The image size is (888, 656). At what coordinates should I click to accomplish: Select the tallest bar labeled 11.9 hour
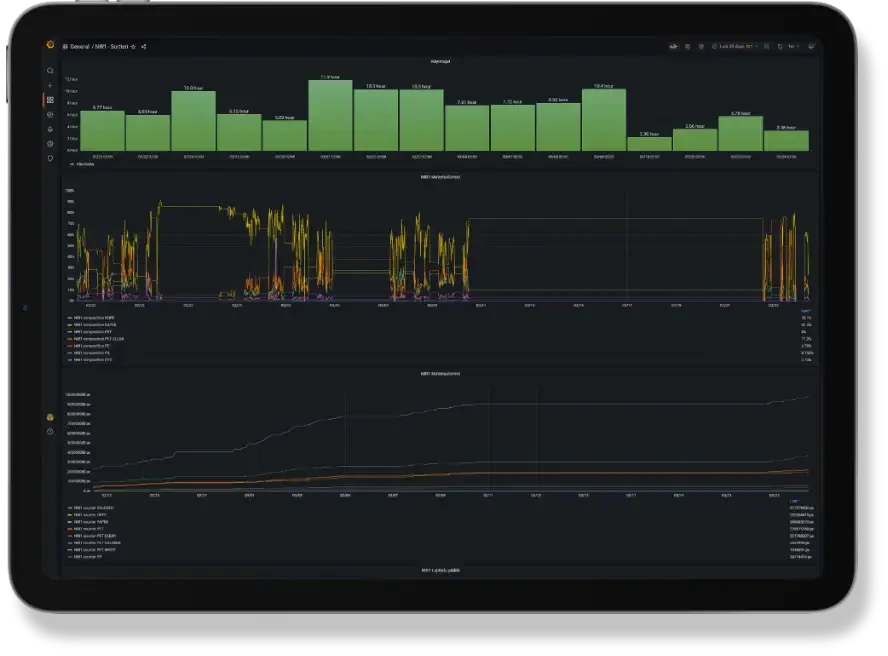tap(330, 115)
